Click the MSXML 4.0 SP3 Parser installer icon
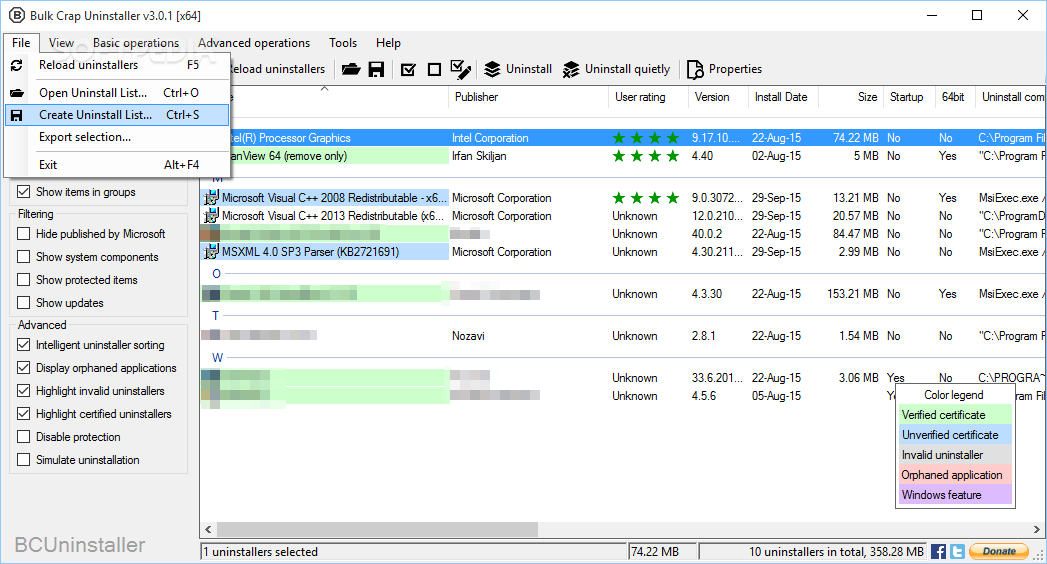The width and height of the screenshot is (1047, 564). (x=211, y=252)
